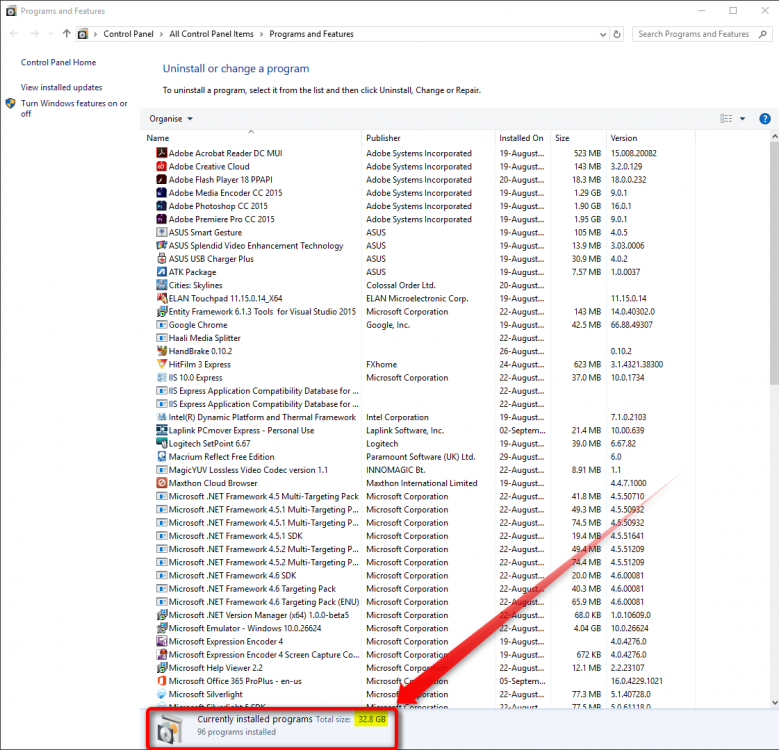Click the Adobe Acrobat Reader DC icon
779x750 pixels.
(161, 153)
